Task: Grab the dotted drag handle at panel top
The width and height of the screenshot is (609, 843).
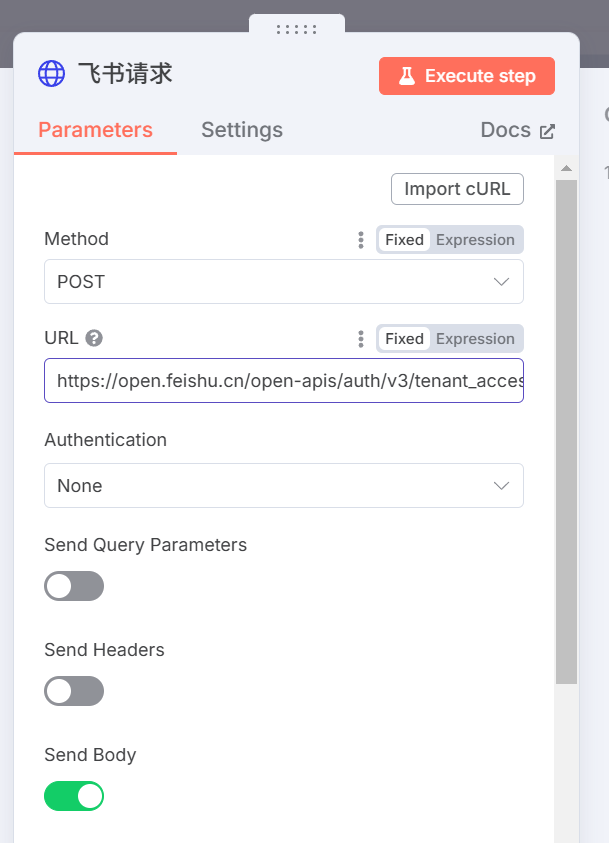Action: point(297,29)
